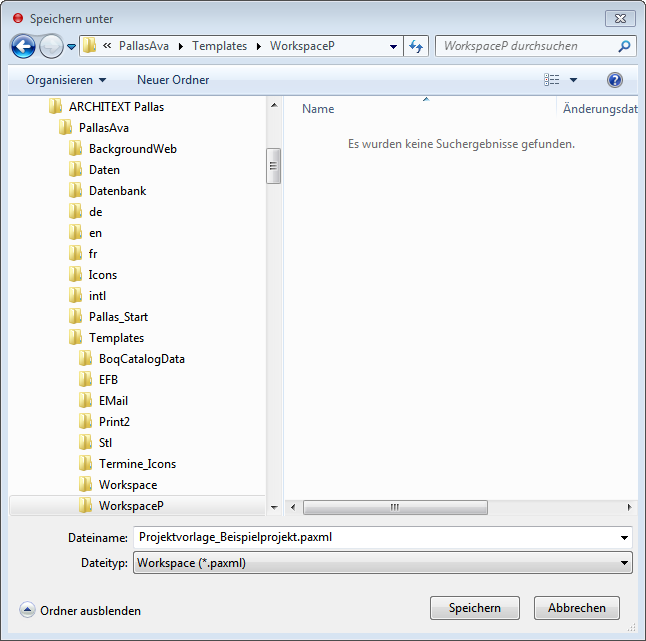Click folder tree scroll-down arrow
Image resolution: width=646 pixels, height=641 pixels.
(x=274, y=508)
